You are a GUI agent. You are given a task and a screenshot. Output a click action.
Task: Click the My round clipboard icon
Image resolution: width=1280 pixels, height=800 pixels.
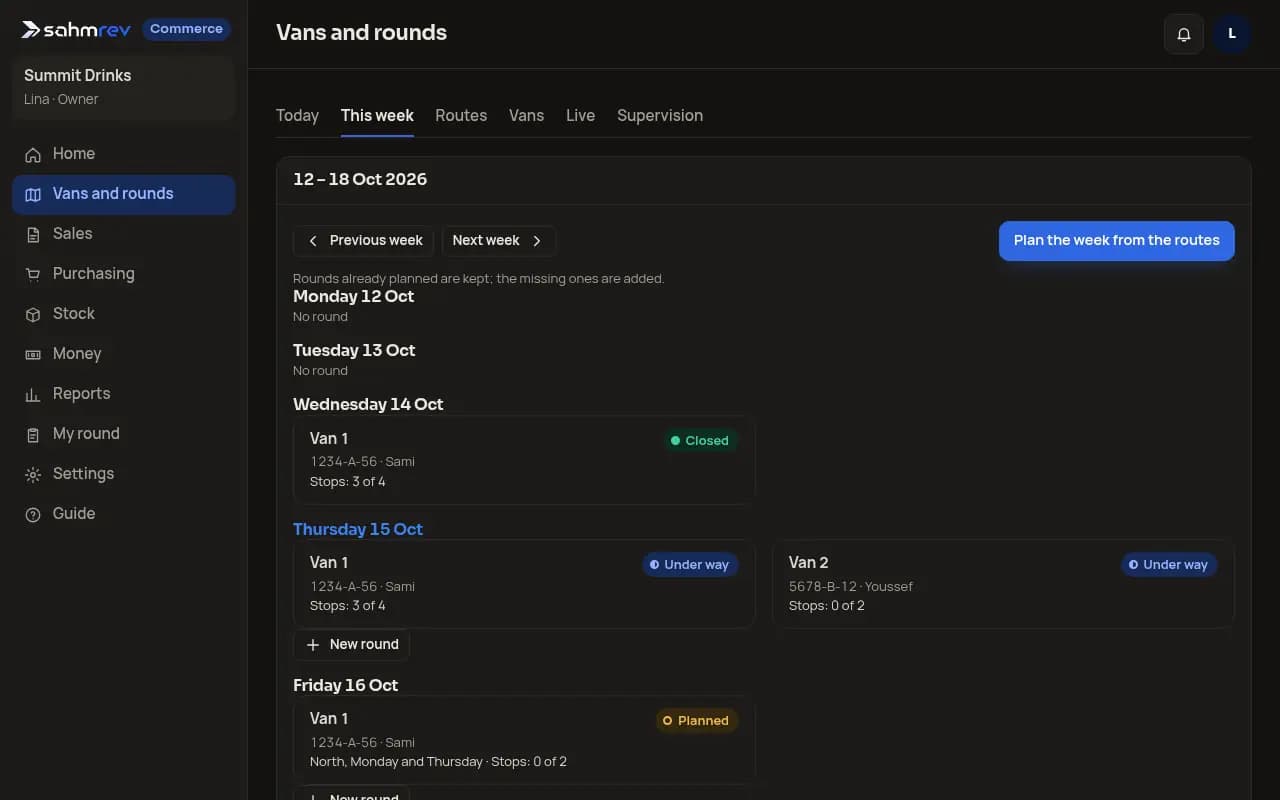(33, 434)
